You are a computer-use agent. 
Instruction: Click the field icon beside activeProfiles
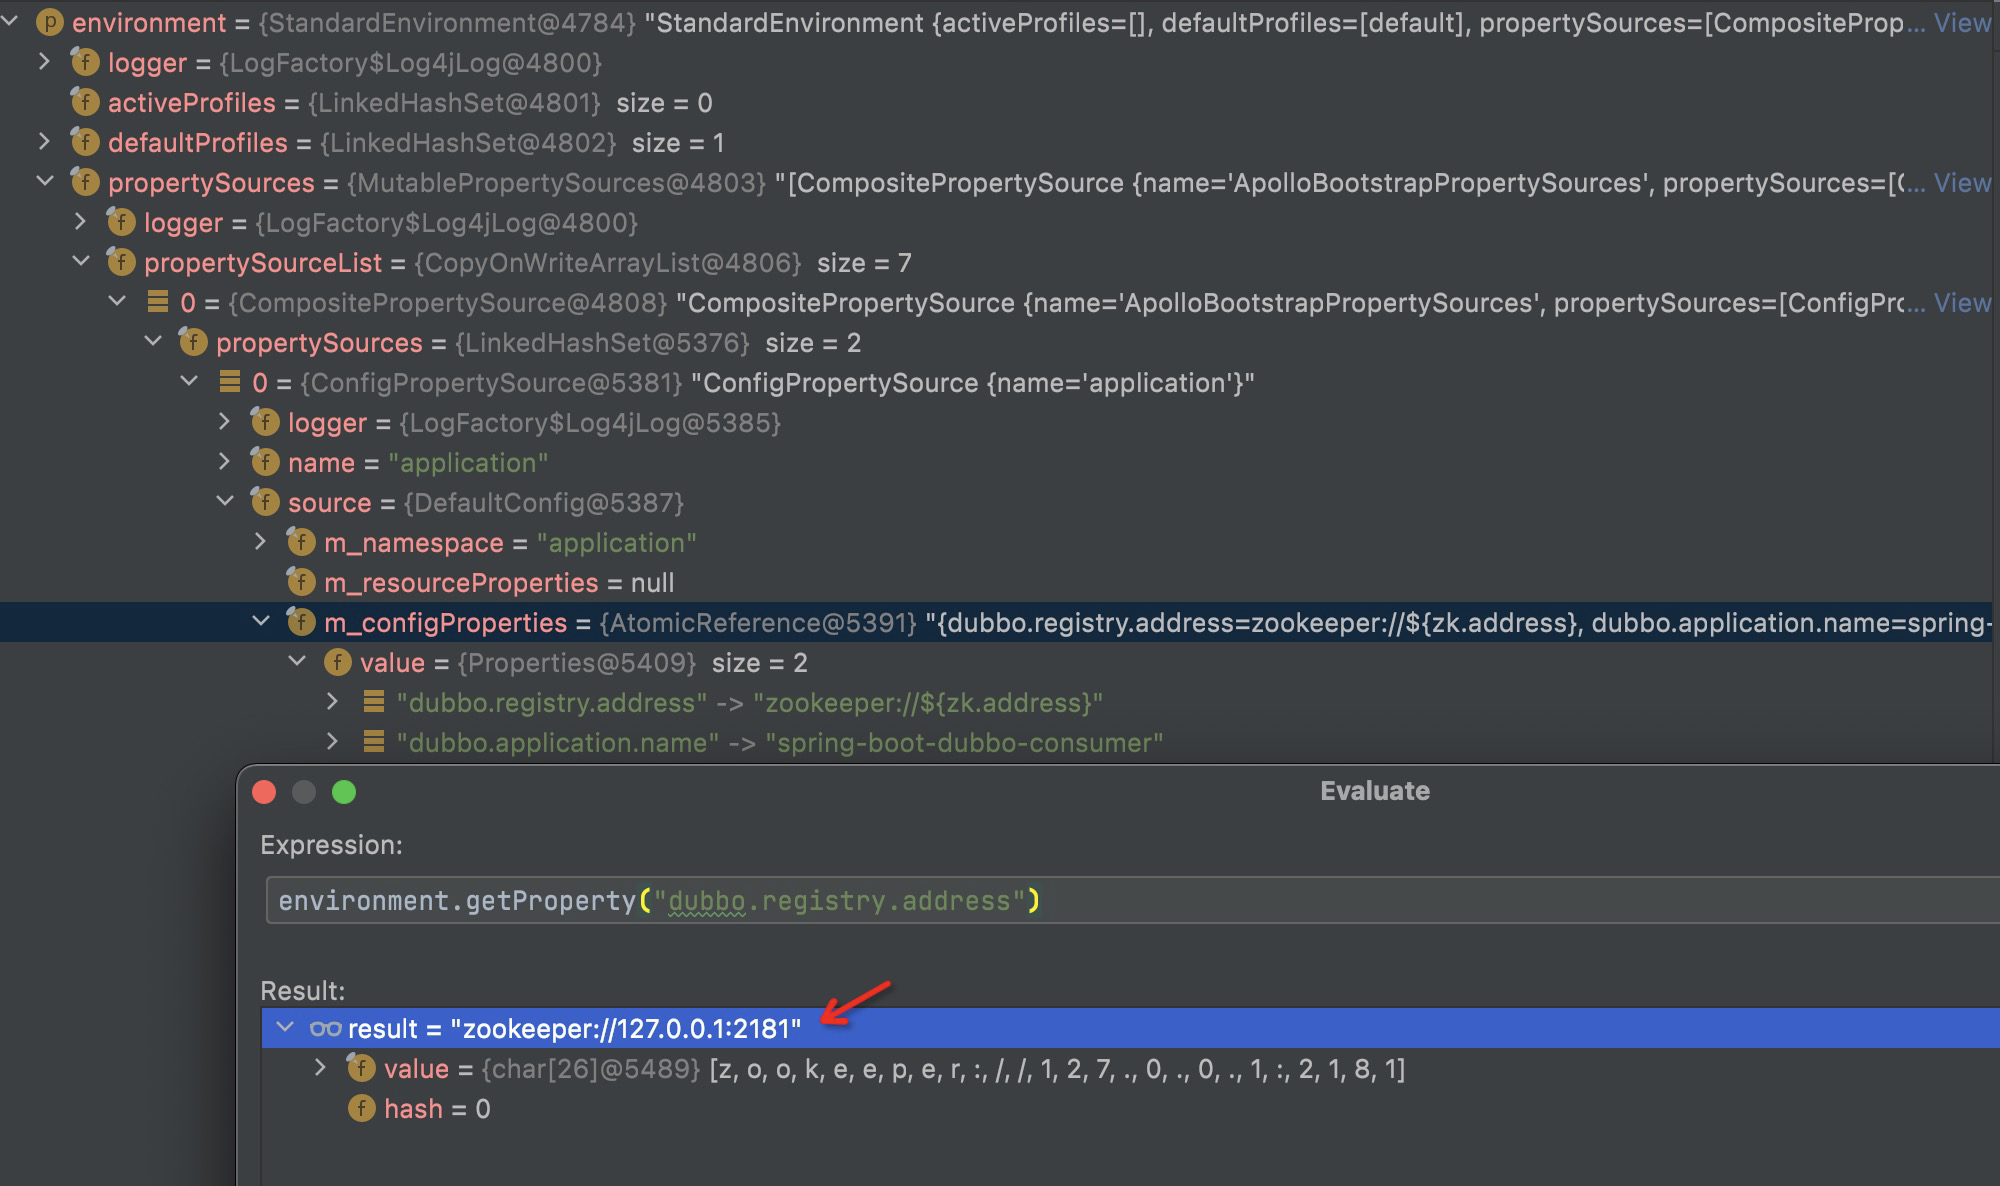(86, 102)
